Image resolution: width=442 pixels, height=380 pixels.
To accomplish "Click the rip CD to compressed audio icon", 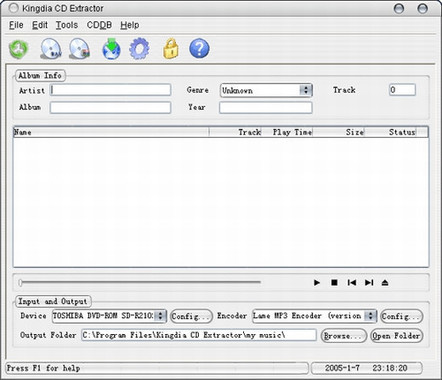I will tap(79, 49).
